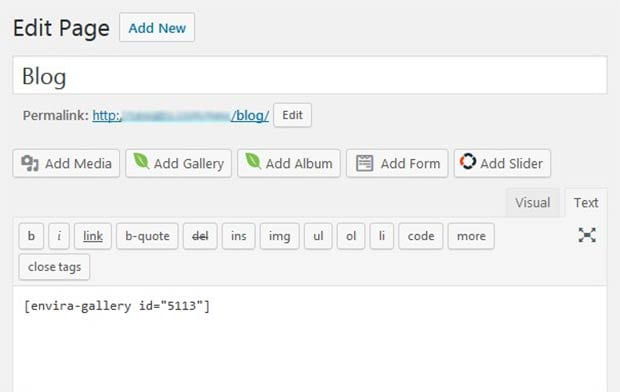The height and width of the screenshot is (392, 620).
Task: Edit the permalink with Edit button
Action: point(292,115)
